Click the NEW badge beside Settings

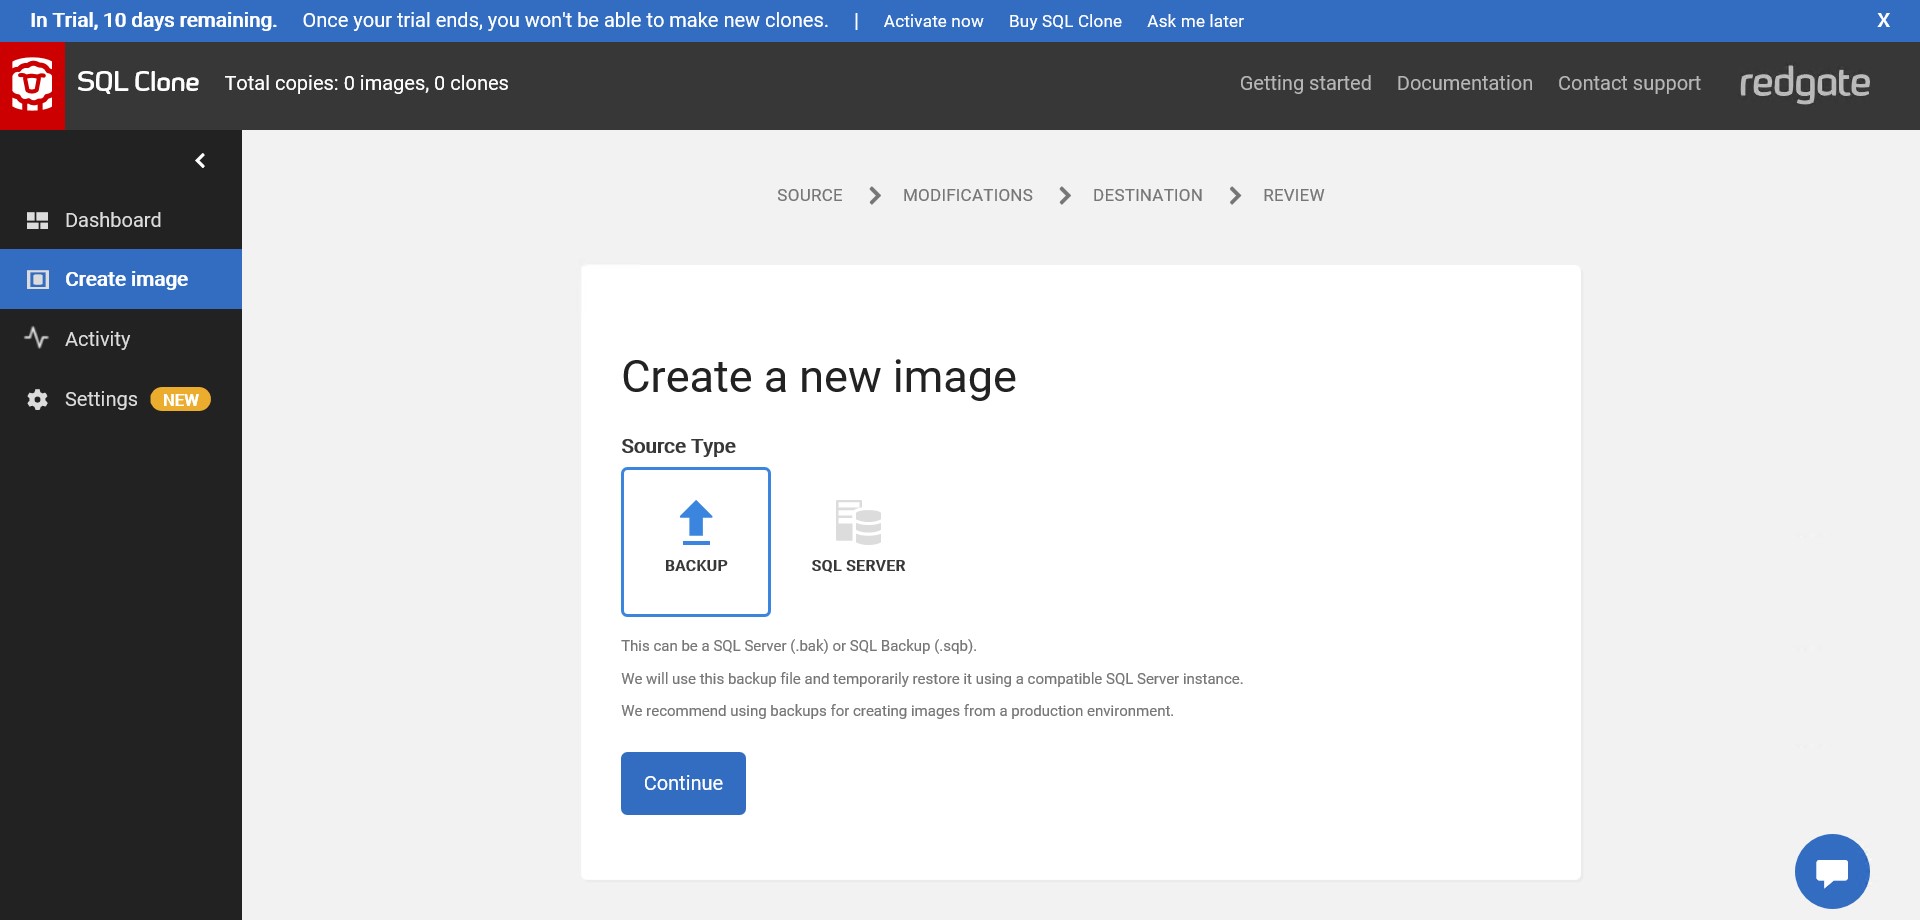[180, 399]
